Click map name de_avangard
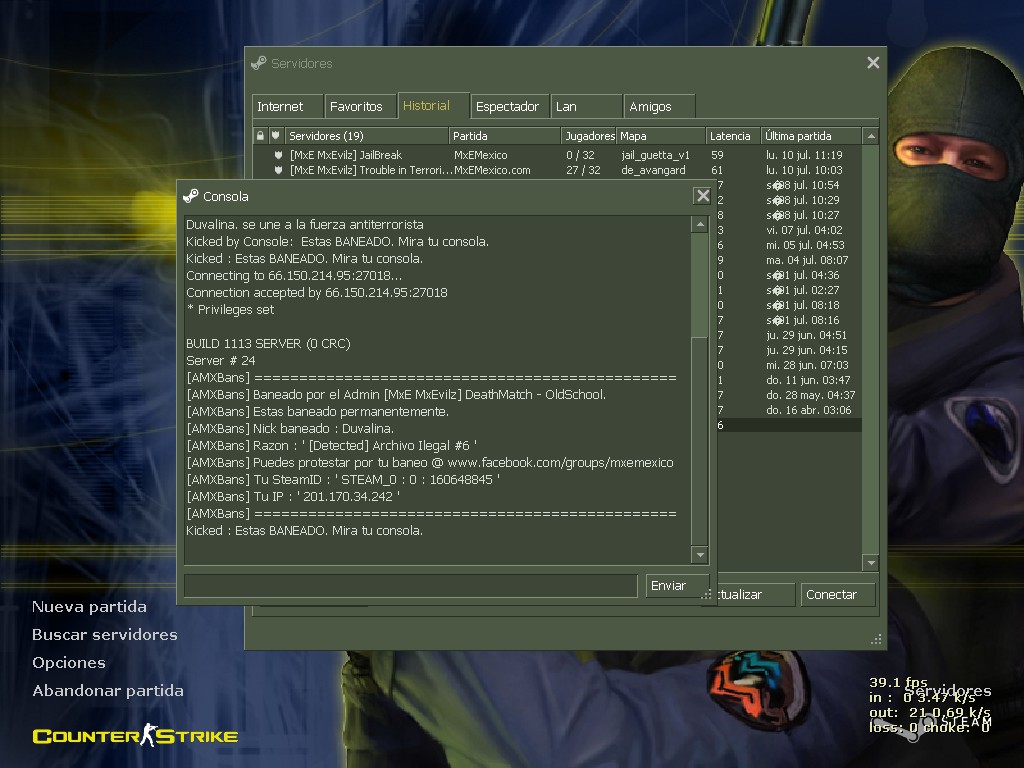 (x=653, y=170)
